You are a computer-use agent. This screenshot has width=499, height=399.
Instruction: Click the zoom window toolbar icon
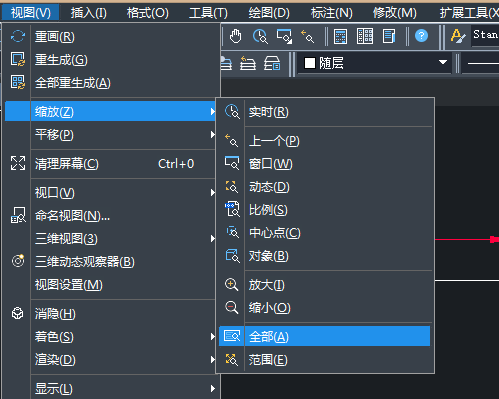(x=284, y=36)
